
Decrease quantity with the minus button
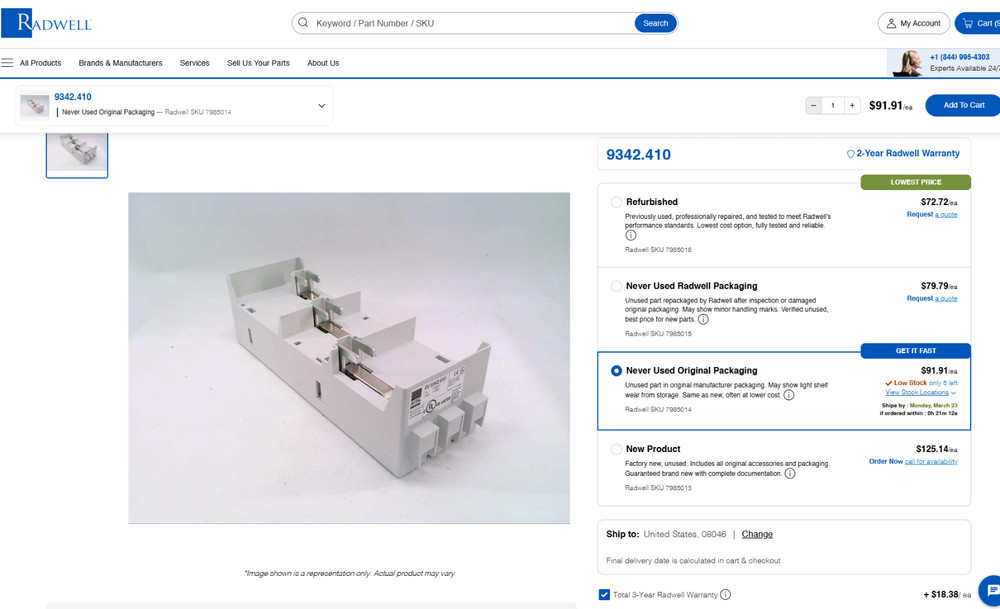(813, 105)
